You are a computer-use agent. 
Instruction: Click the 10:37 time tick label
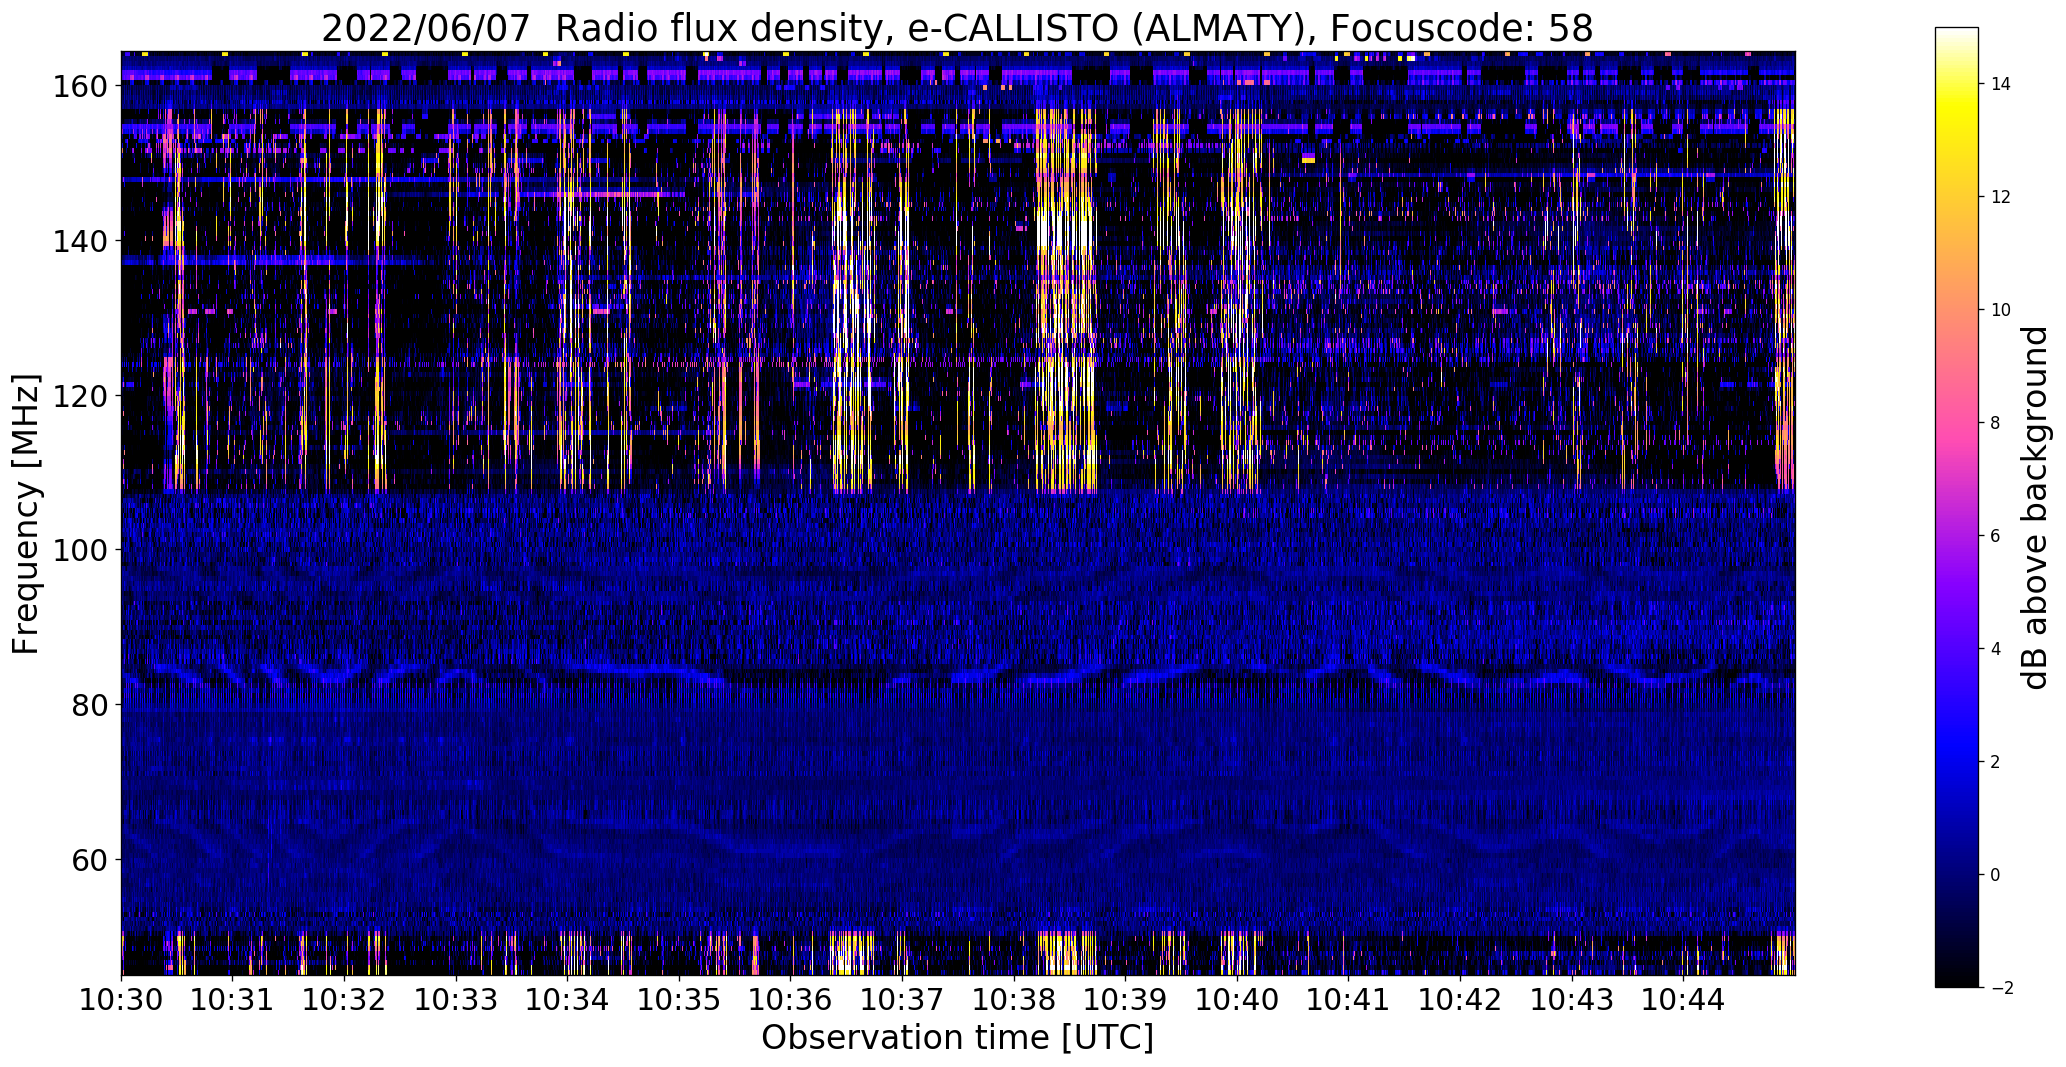(902, 998)
